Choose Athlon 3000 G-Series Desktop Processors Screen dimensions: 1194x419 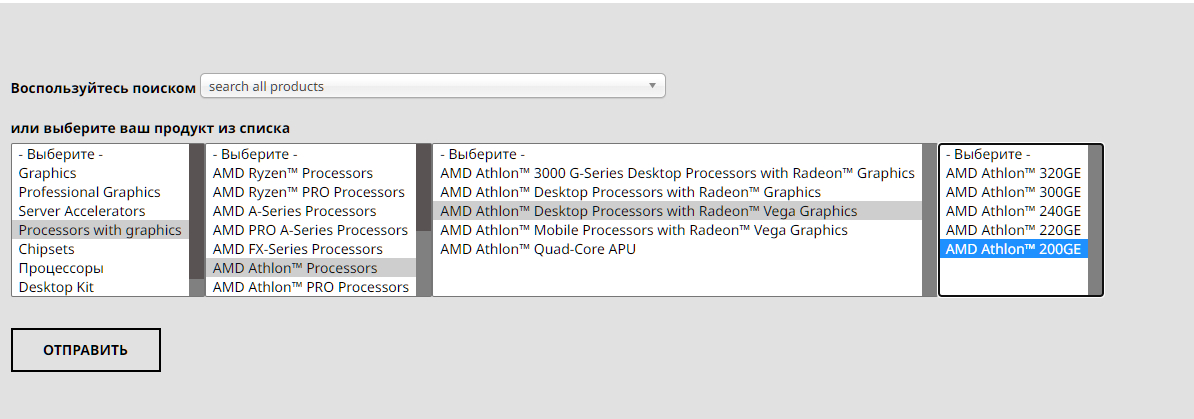[677, 173]
